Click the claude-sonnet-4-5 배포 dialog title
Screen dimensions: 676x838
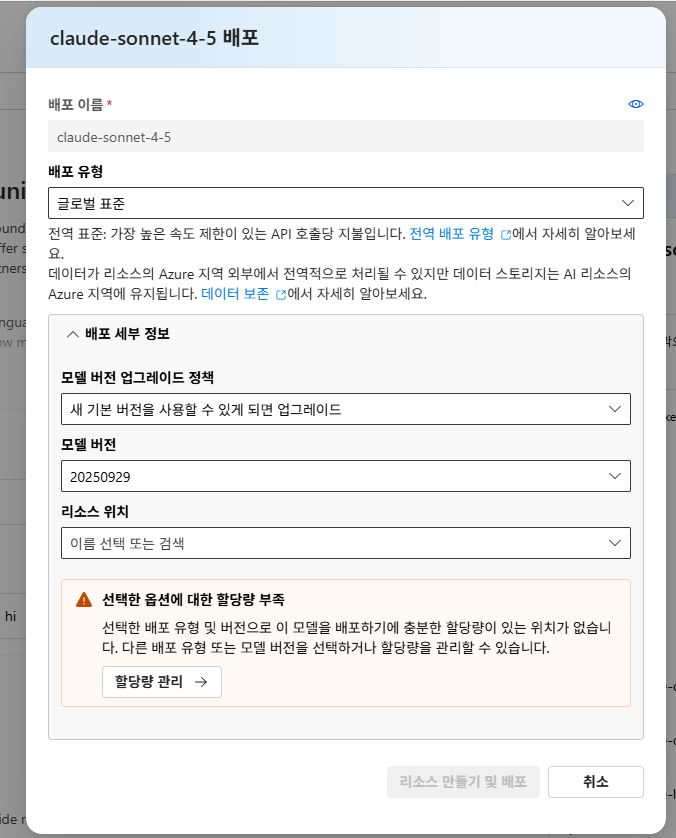coord(154,38)
